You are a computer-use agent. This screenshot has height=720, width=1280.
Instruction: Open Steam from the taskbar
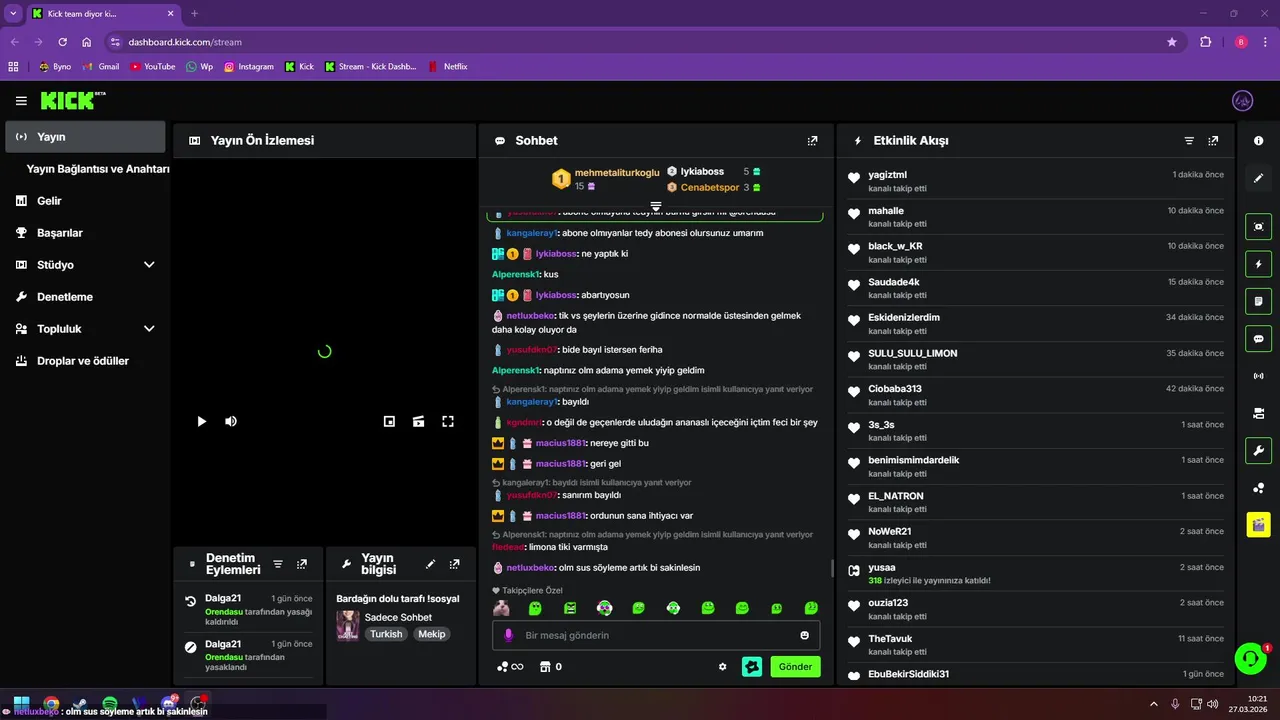[x=80, y=704]
